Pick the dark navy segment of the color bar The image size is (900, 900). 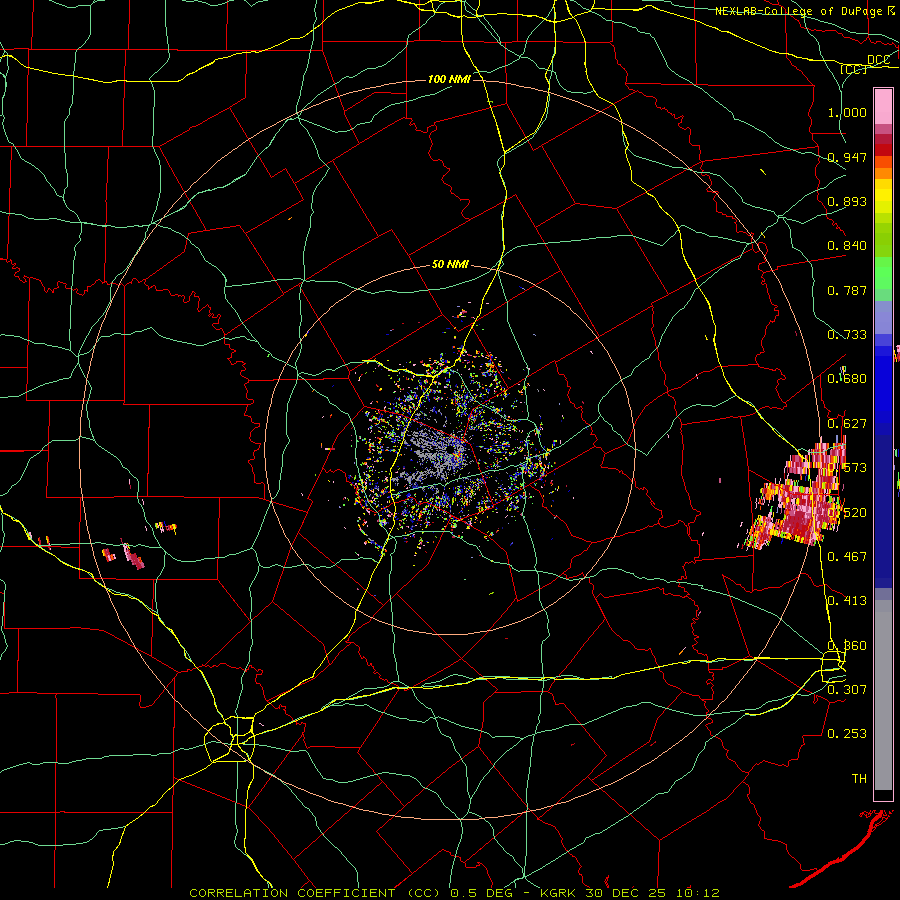pyautogui.click(x=883, y=511)
